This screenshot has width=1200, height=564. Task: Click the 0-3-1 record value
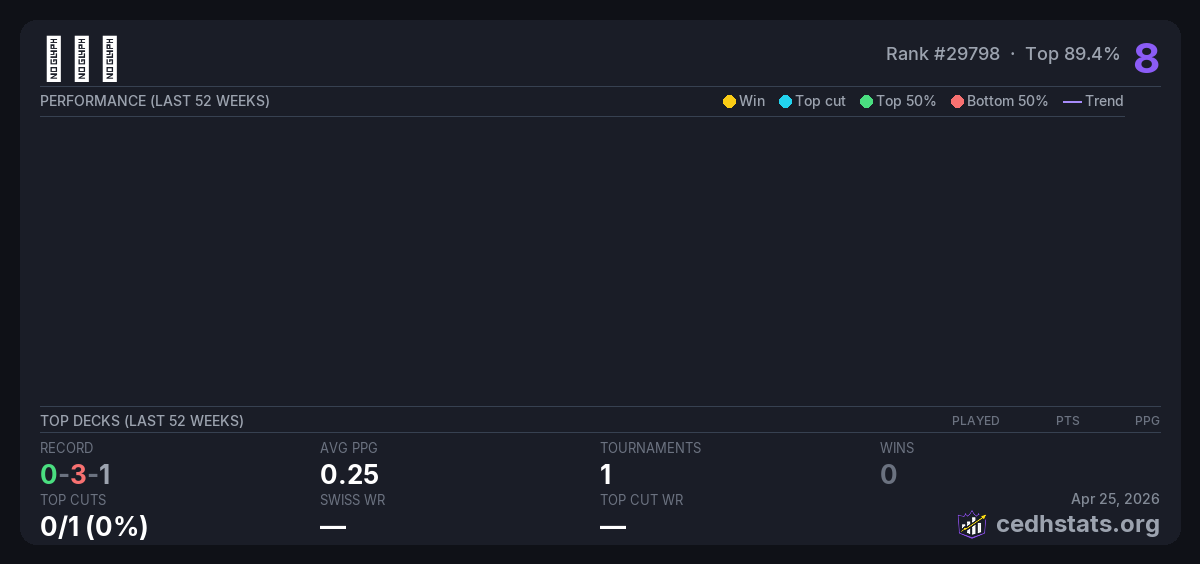(75, 474)
